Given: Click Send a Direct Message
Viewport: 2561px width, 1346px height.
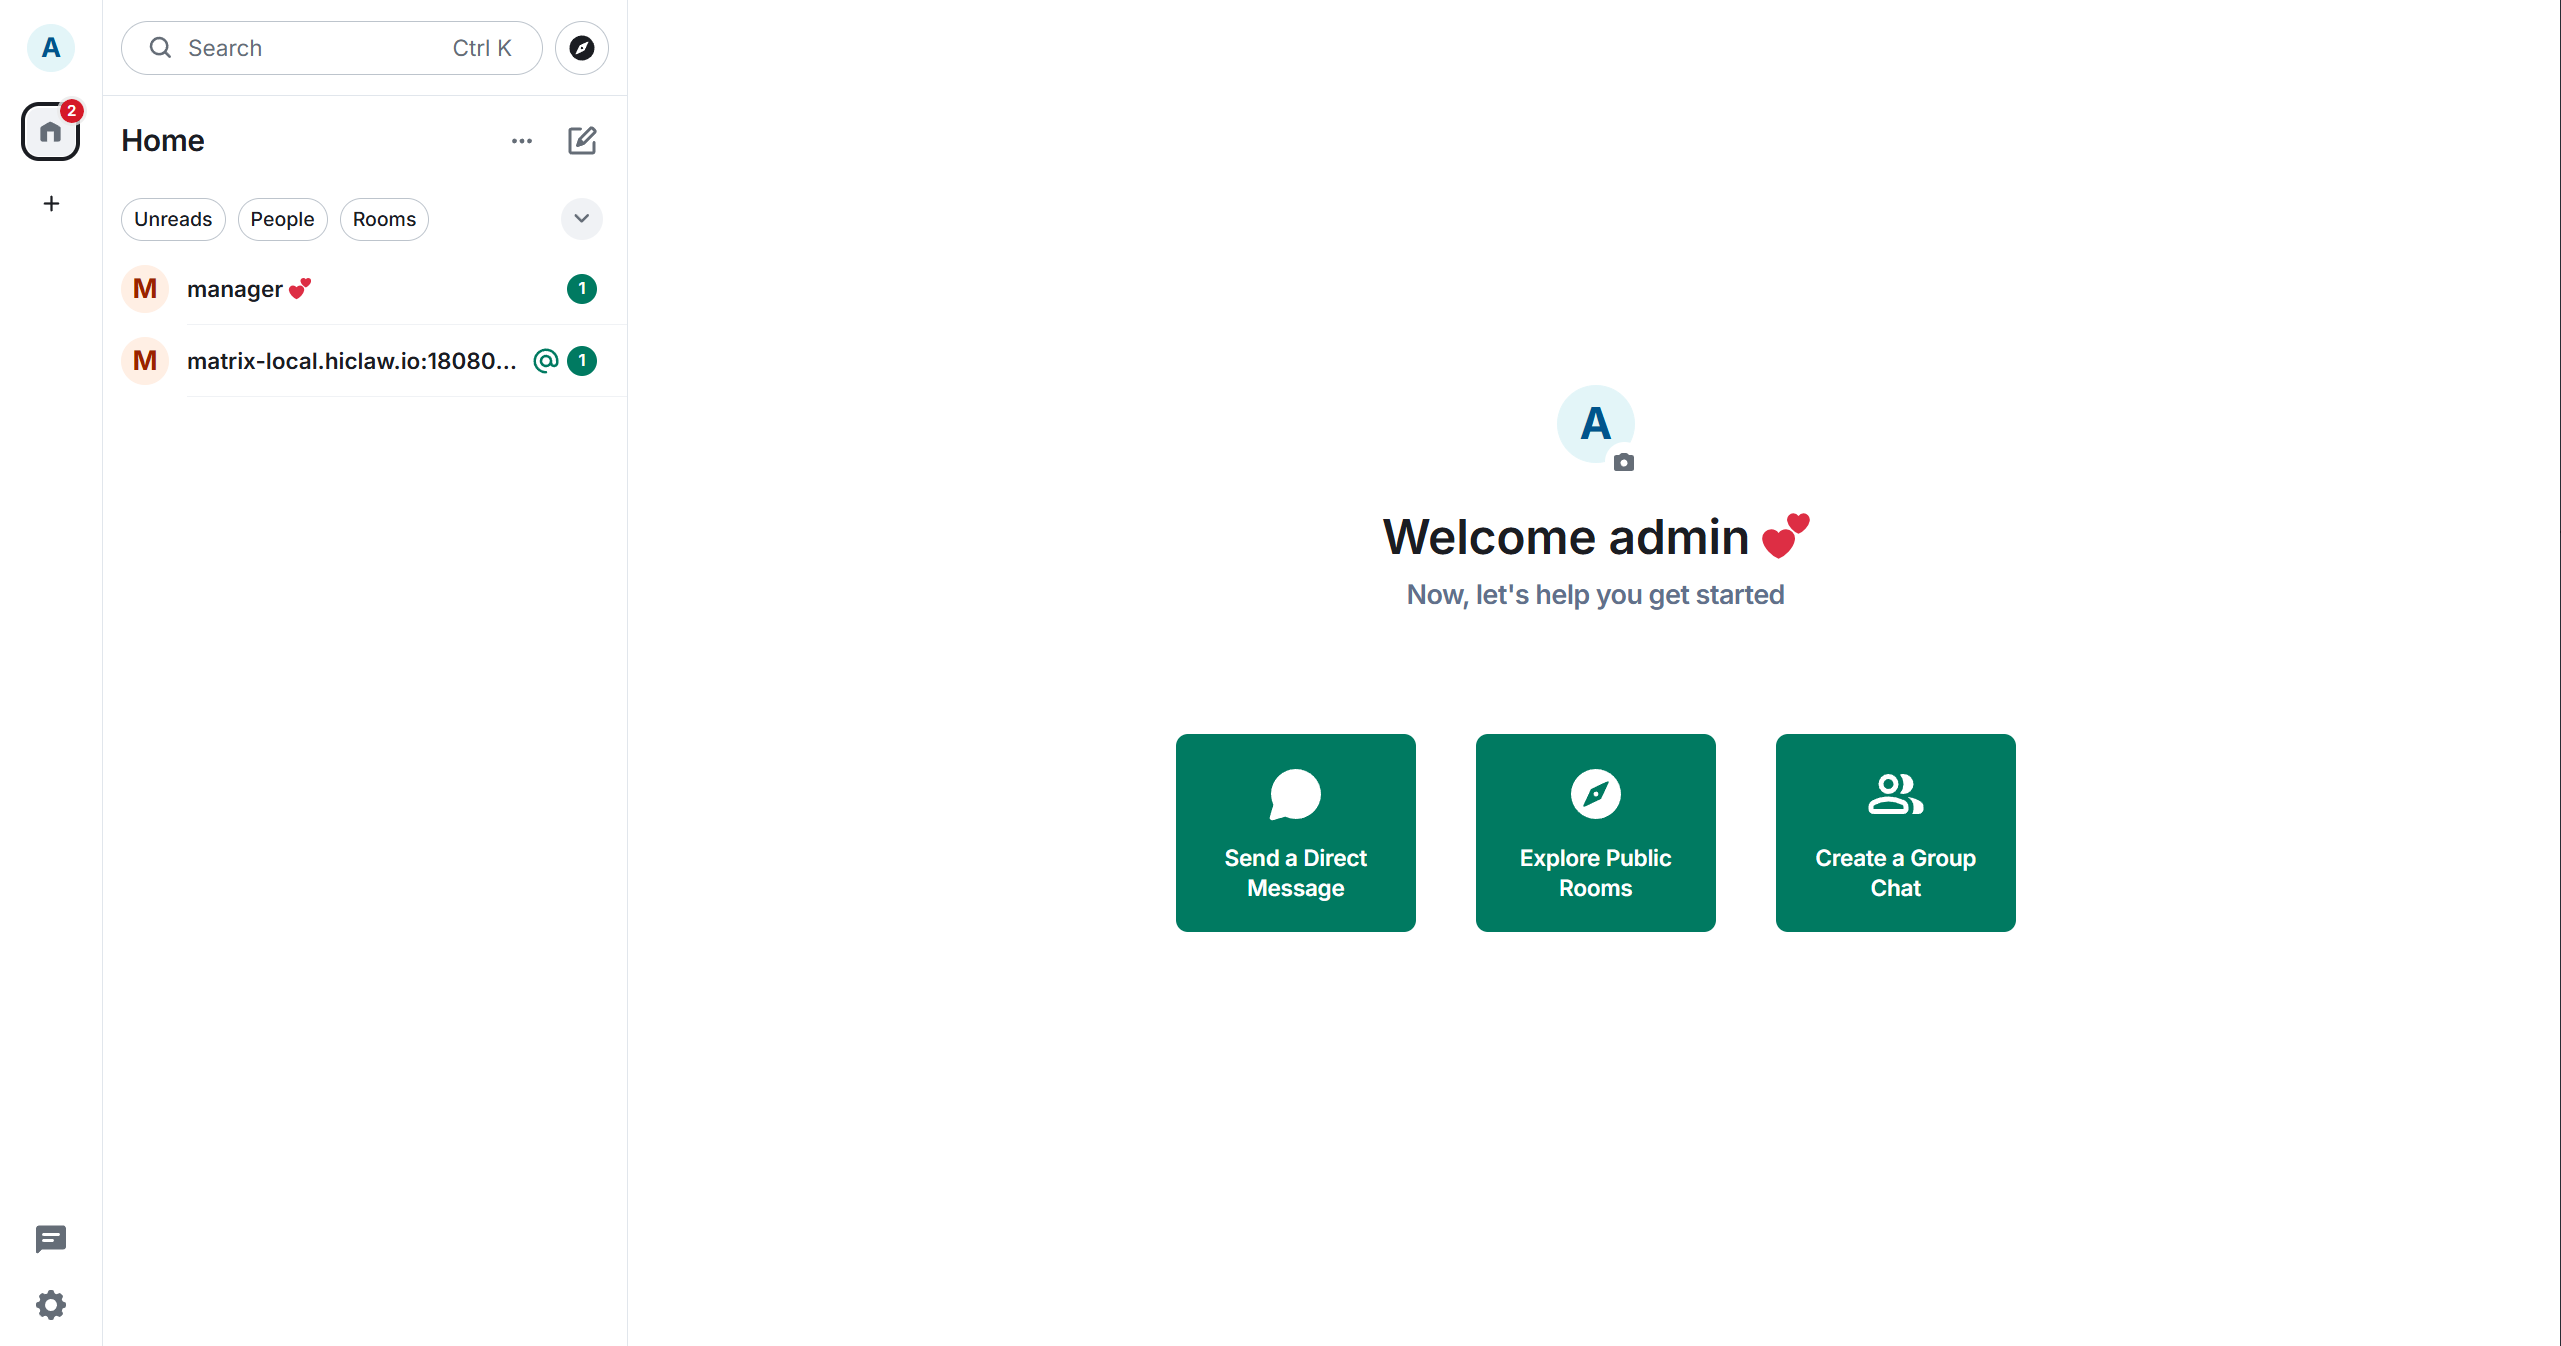Looking at the screenshot, I should point(1294,832).
